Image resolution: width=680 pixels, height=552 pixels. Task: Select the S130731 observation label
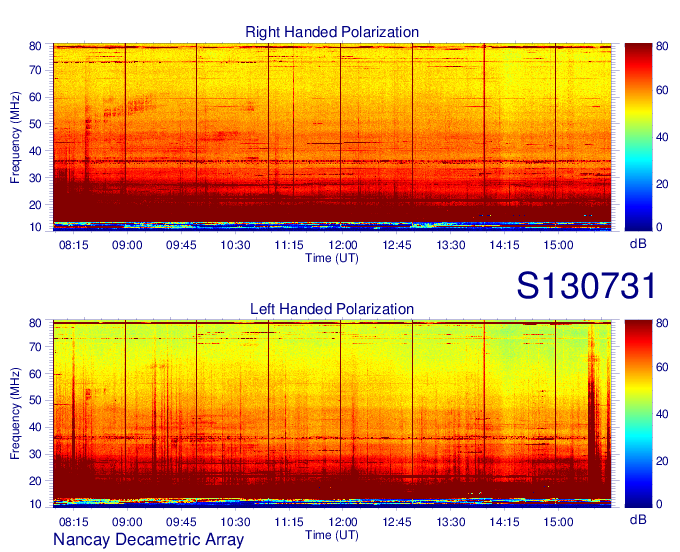click(586, 286)
